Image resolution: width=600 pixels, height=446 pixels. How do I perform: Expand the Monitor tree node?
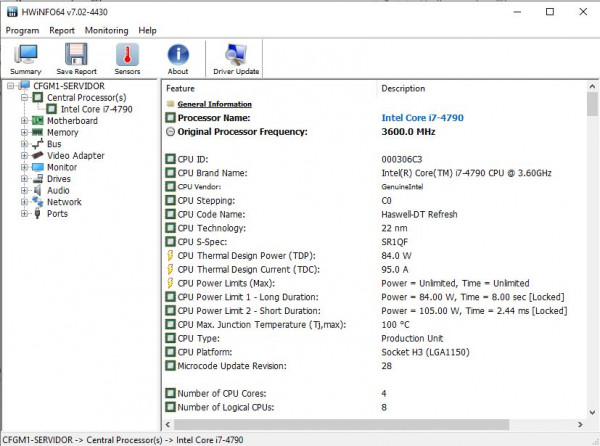click(x=24, y=167)
